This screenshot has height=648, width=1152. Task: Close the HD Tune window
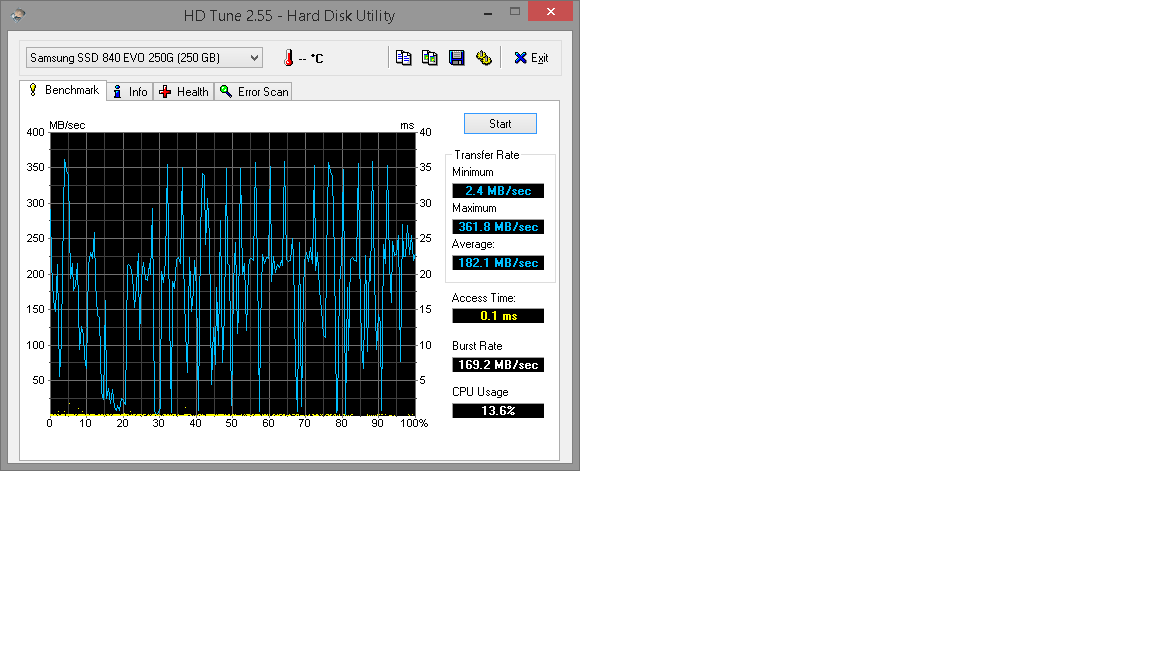click(x=551, y=12)
